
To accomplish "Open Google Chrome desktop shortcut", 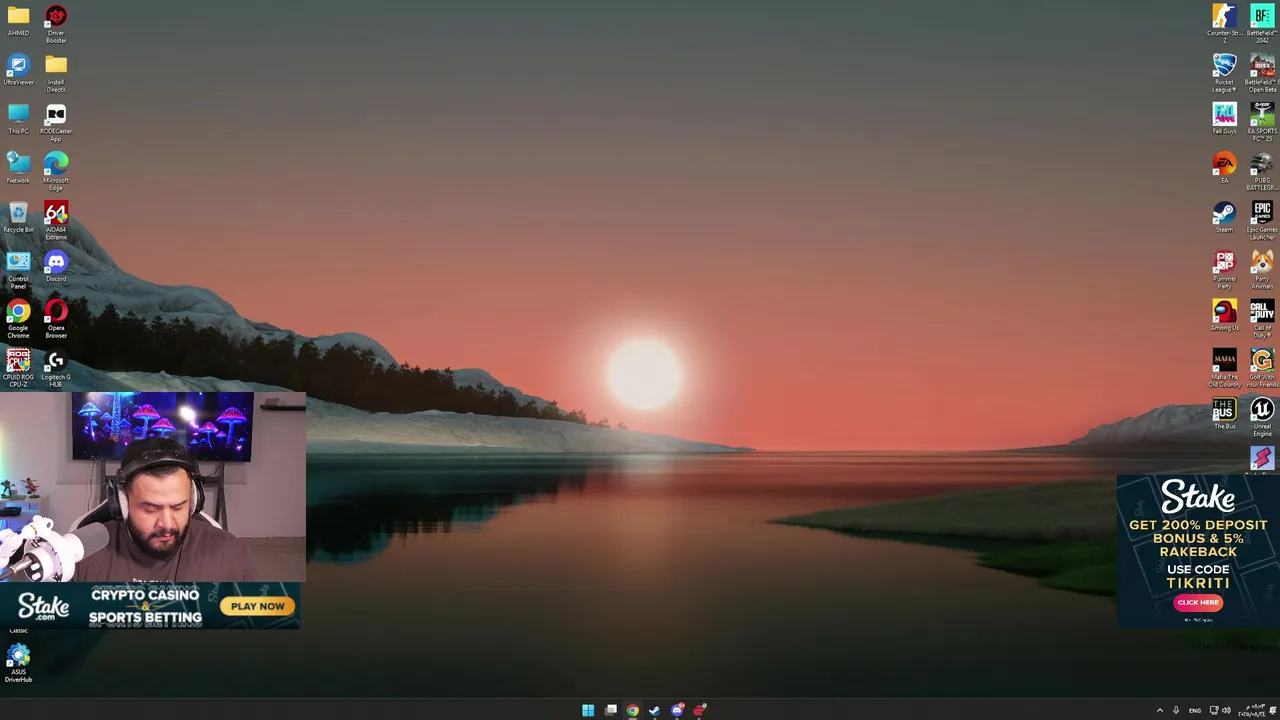I will tap(18, 318).
